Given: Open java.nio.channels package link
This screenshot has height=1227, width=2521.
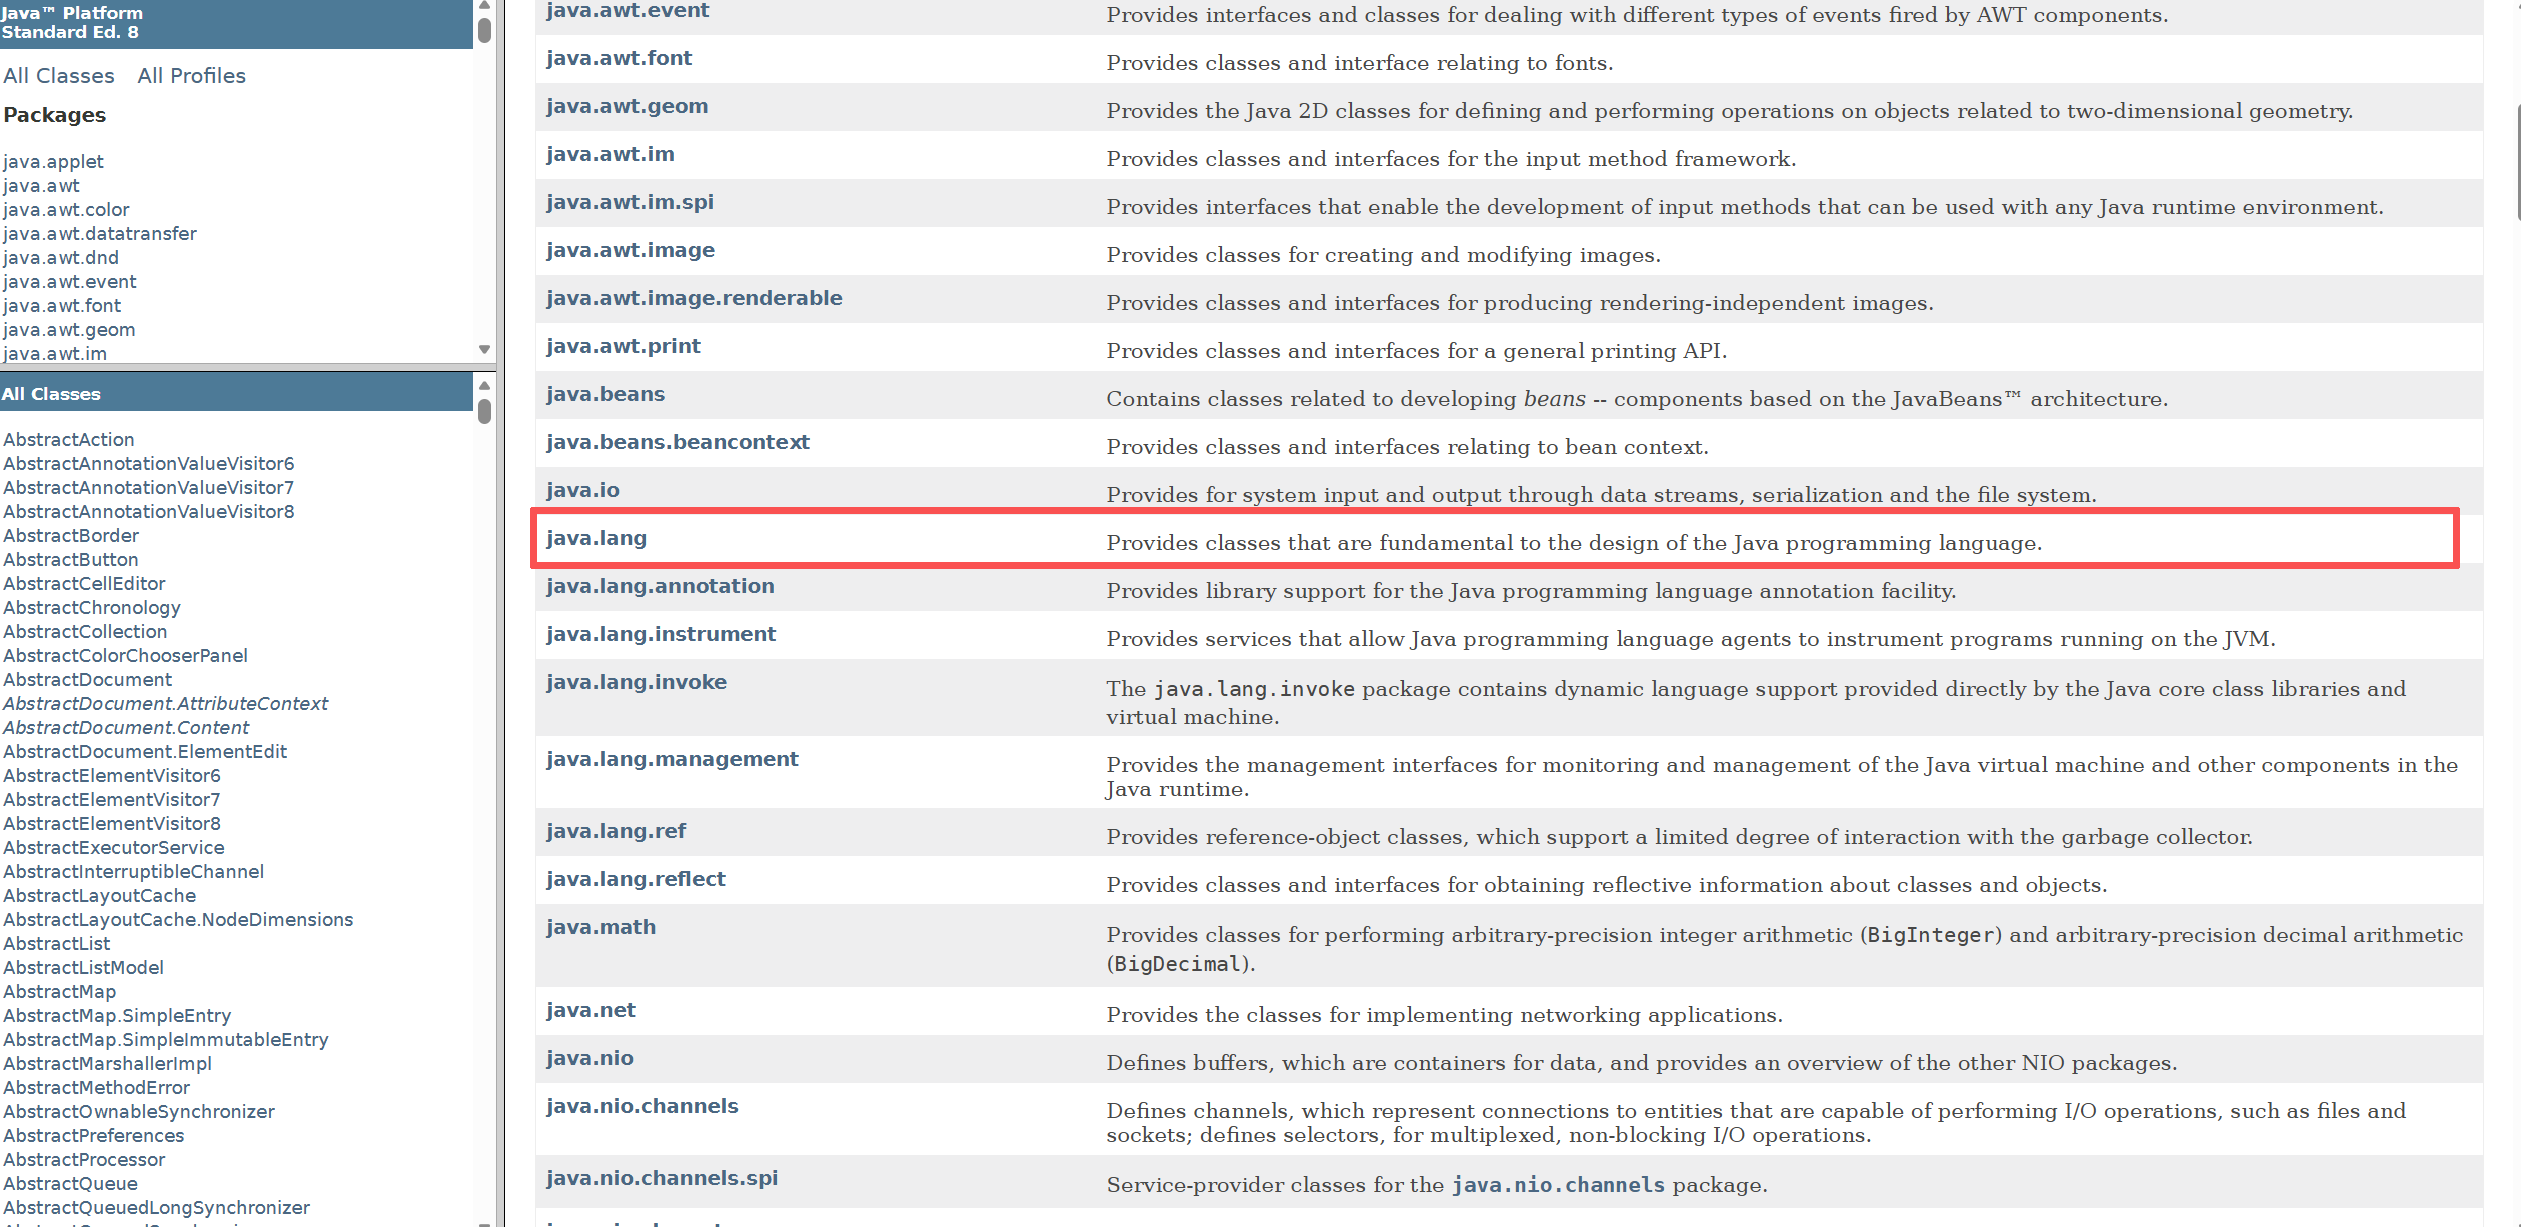Looking at the screenshot, I should (x=642, y=1107).
